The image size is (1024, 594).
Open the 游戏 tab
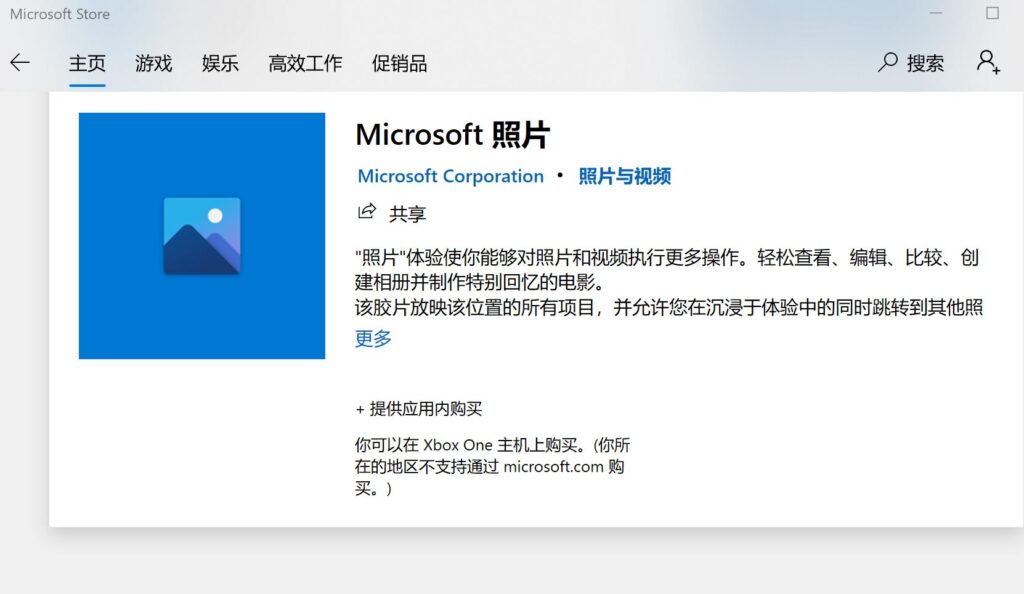153,63
